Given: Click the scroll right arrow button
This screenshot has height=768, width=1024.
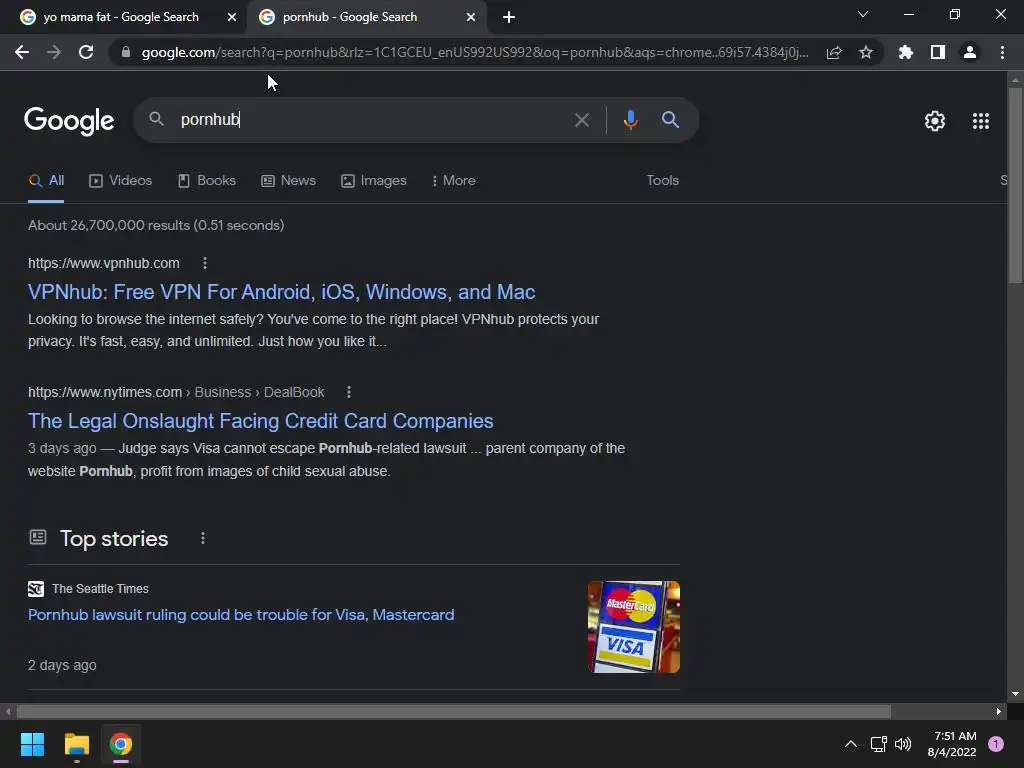Looking at the screenshot, I should [x=999, y=711].
